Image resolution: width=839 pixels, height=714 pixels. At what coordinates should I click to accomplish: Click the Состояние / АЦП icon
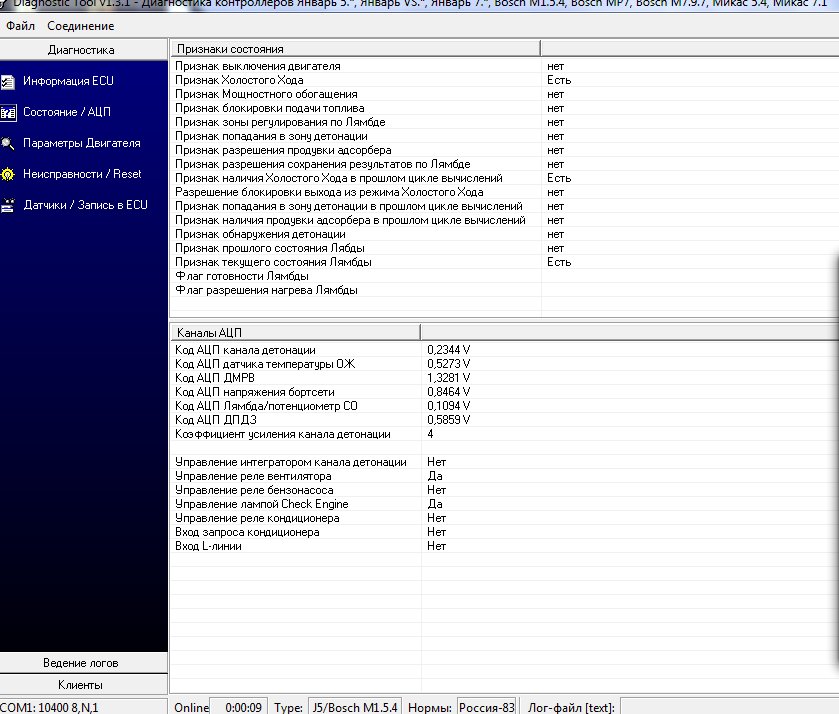(7, 112)
